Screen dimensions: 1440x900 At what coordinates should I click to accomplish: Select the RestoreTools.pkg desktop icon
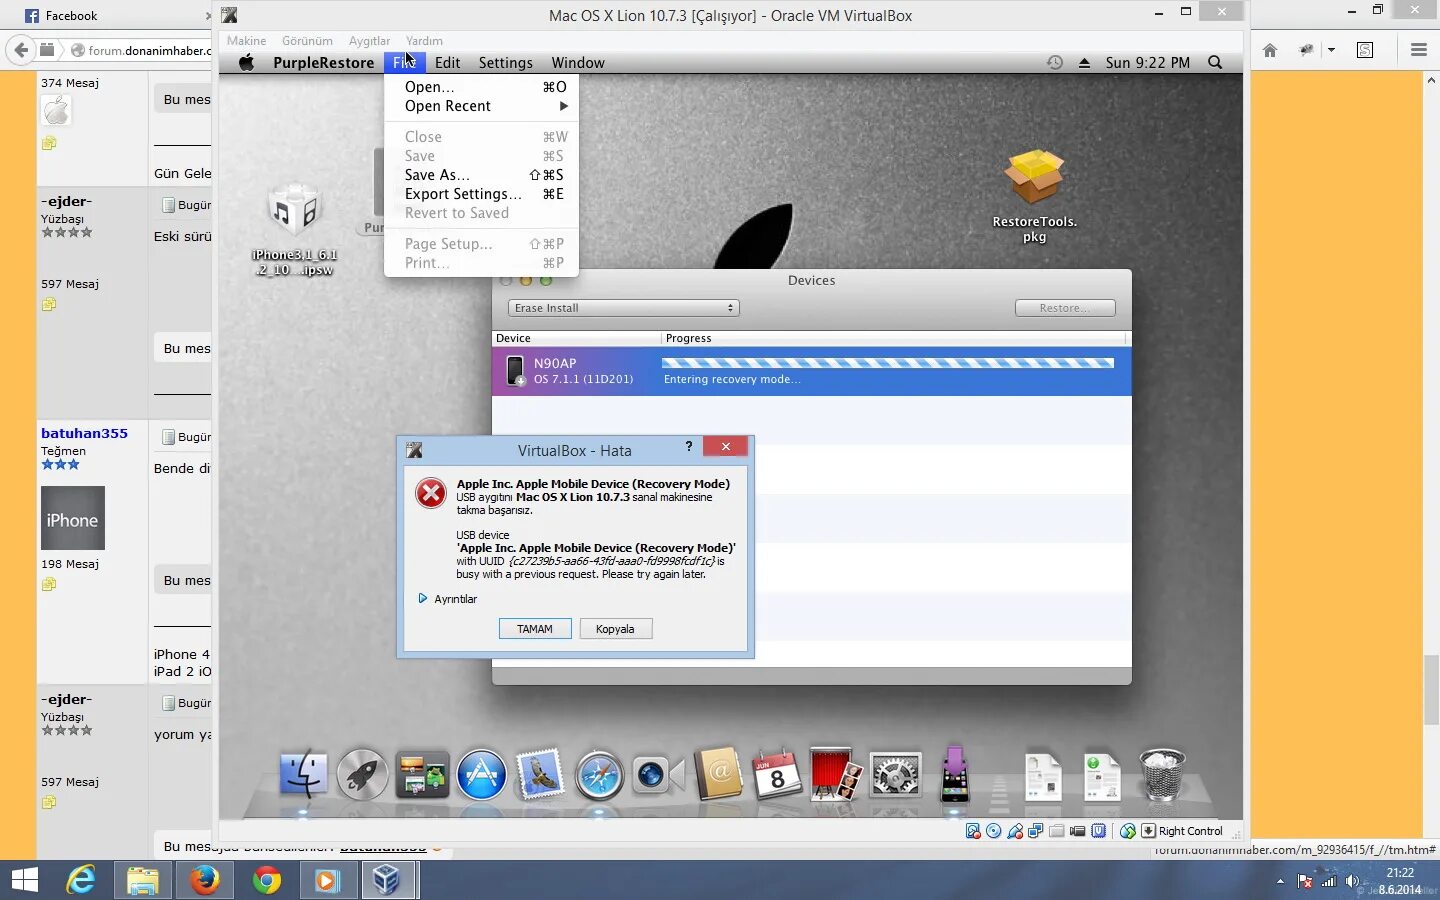click(1034, 197)
